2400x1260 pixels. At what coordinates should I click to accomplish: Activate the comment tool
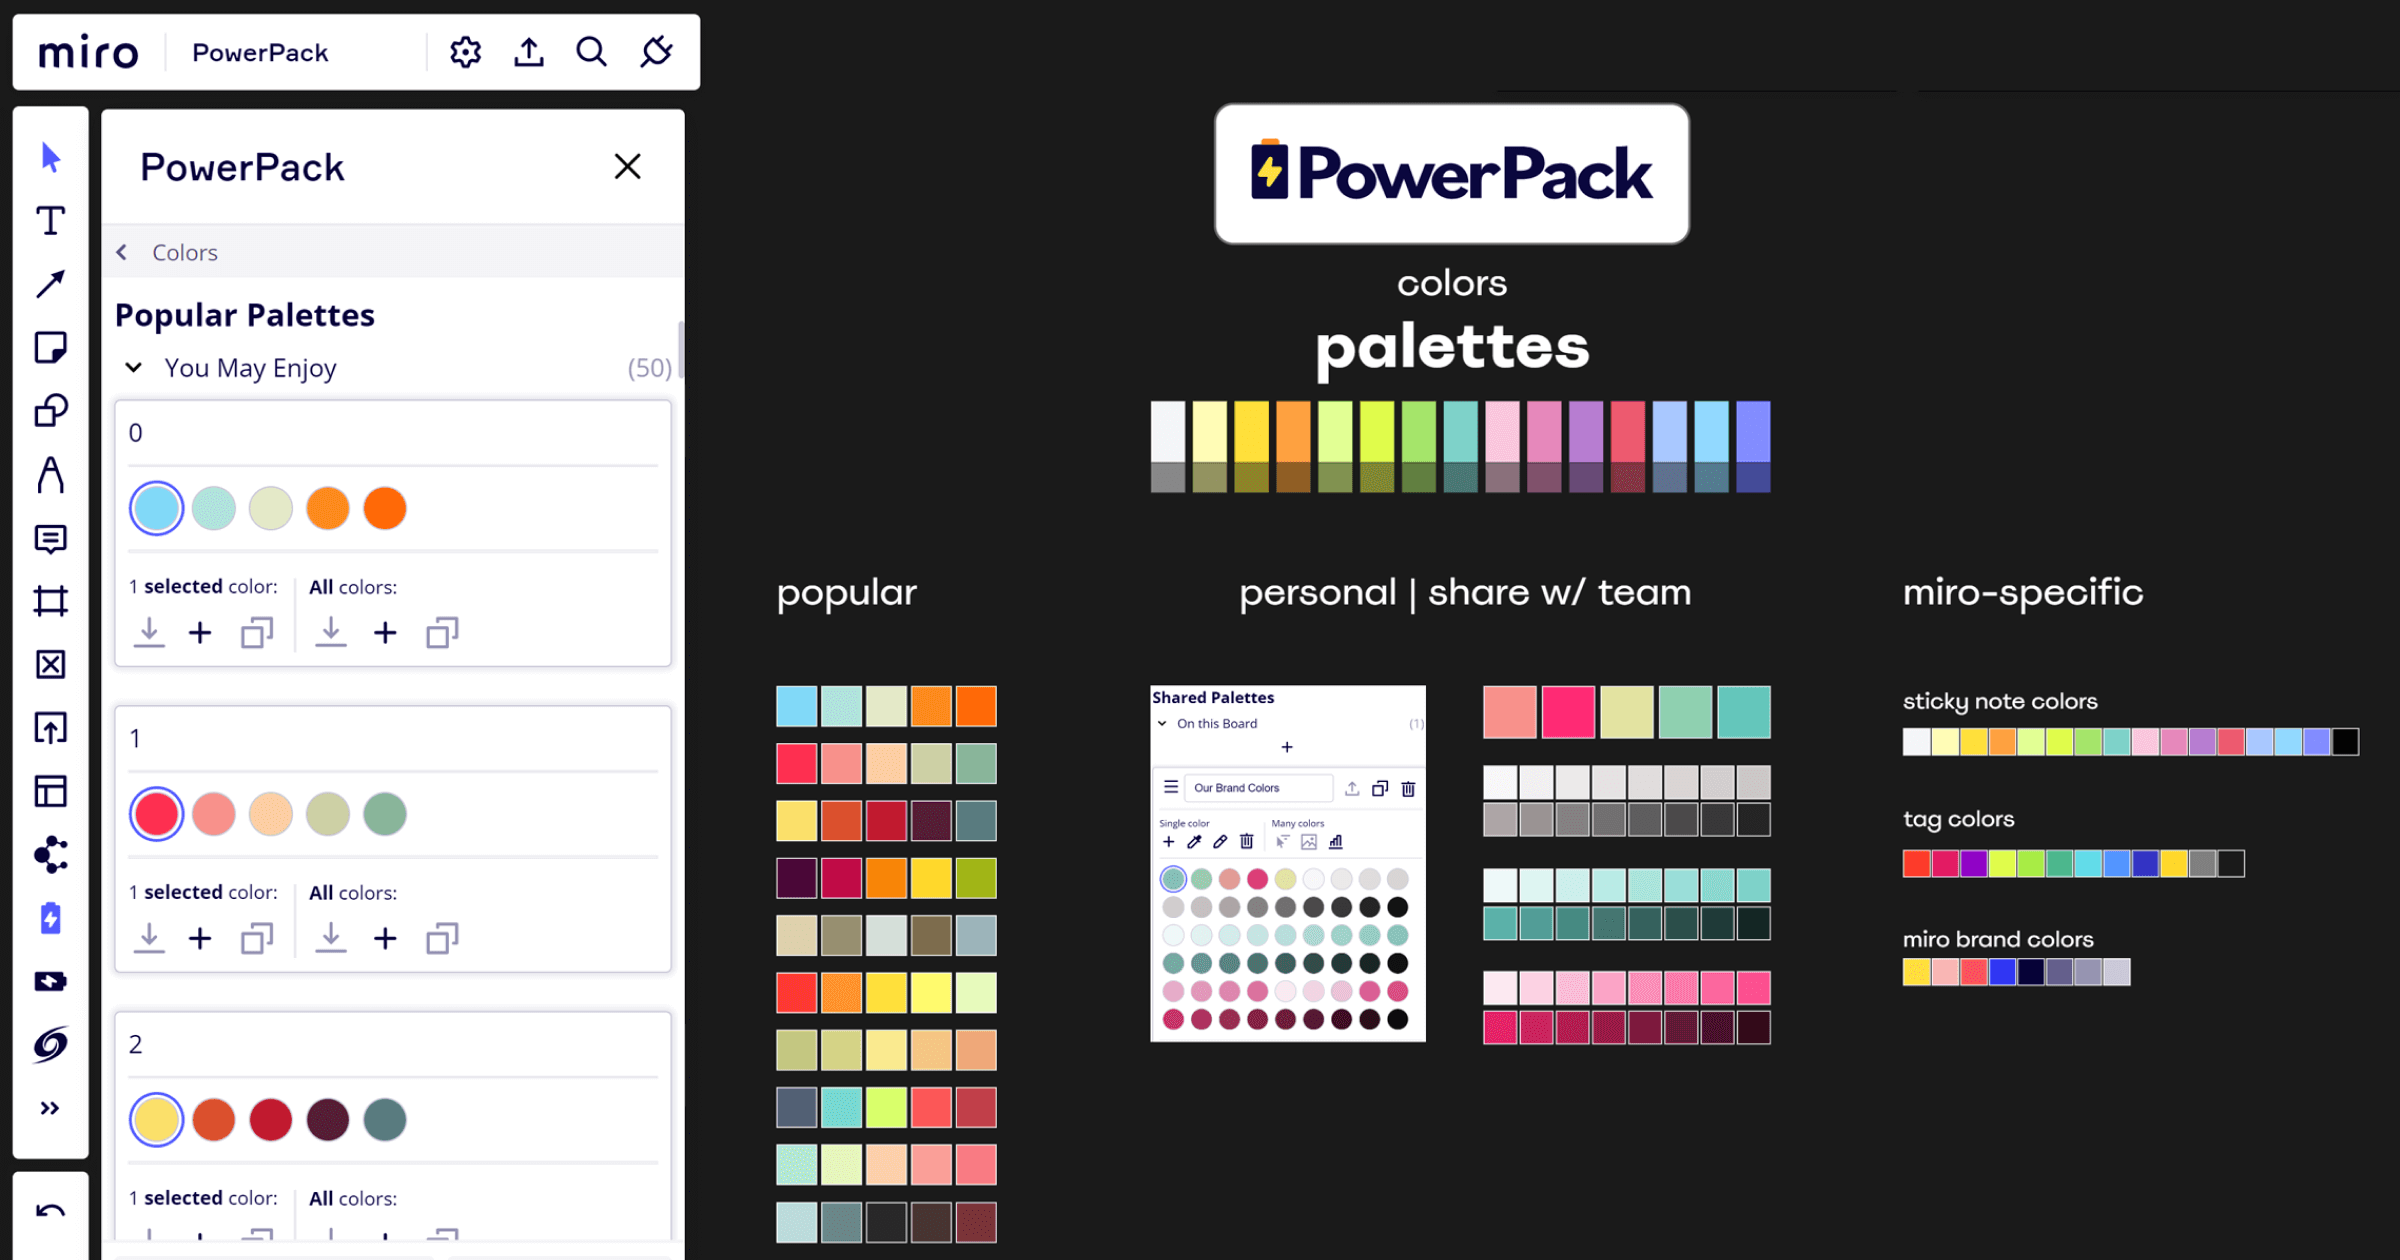point(50,538)
